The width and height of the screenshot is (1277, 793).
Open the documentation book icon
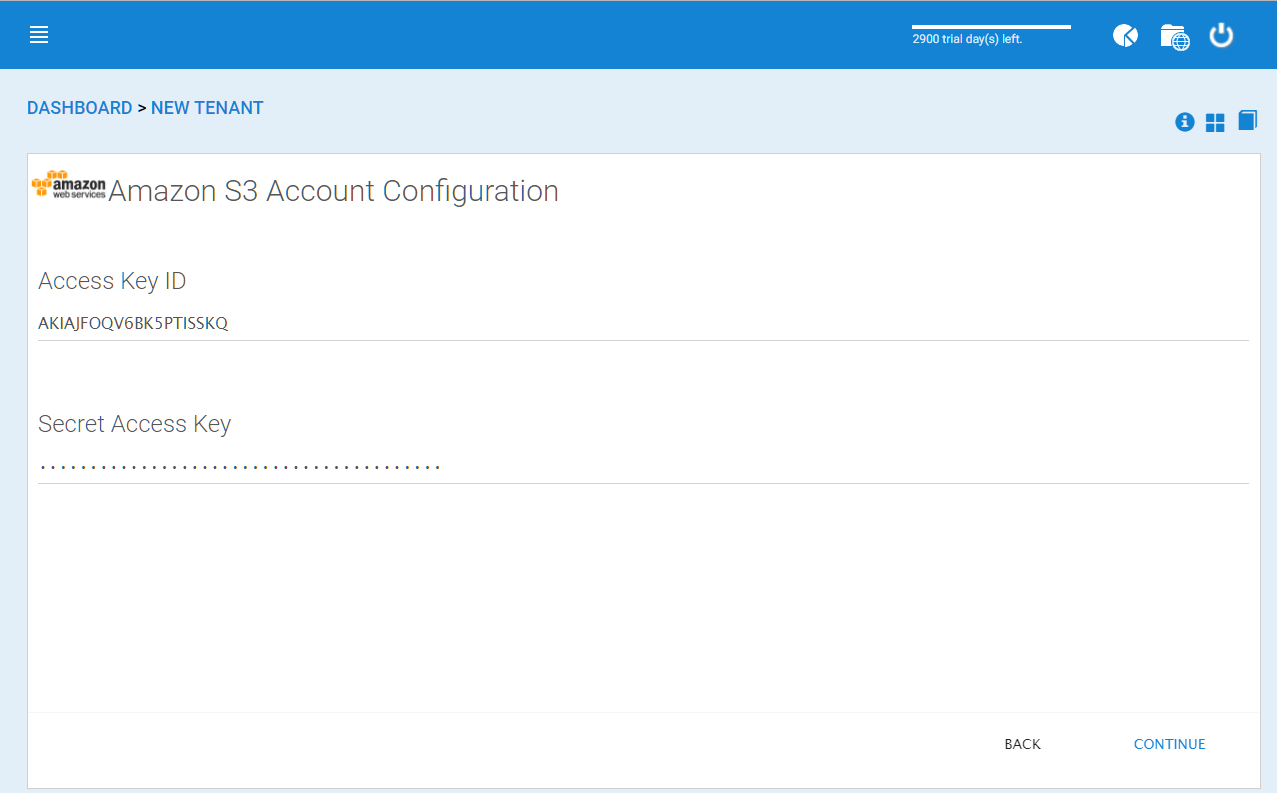(x=1247, y=121)
